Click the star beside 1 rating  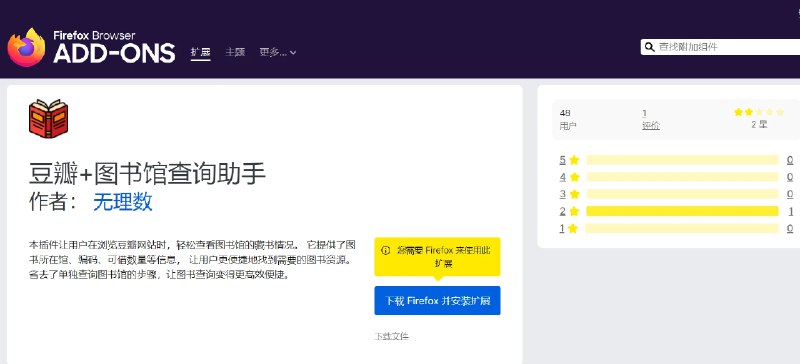pos(573,228)
